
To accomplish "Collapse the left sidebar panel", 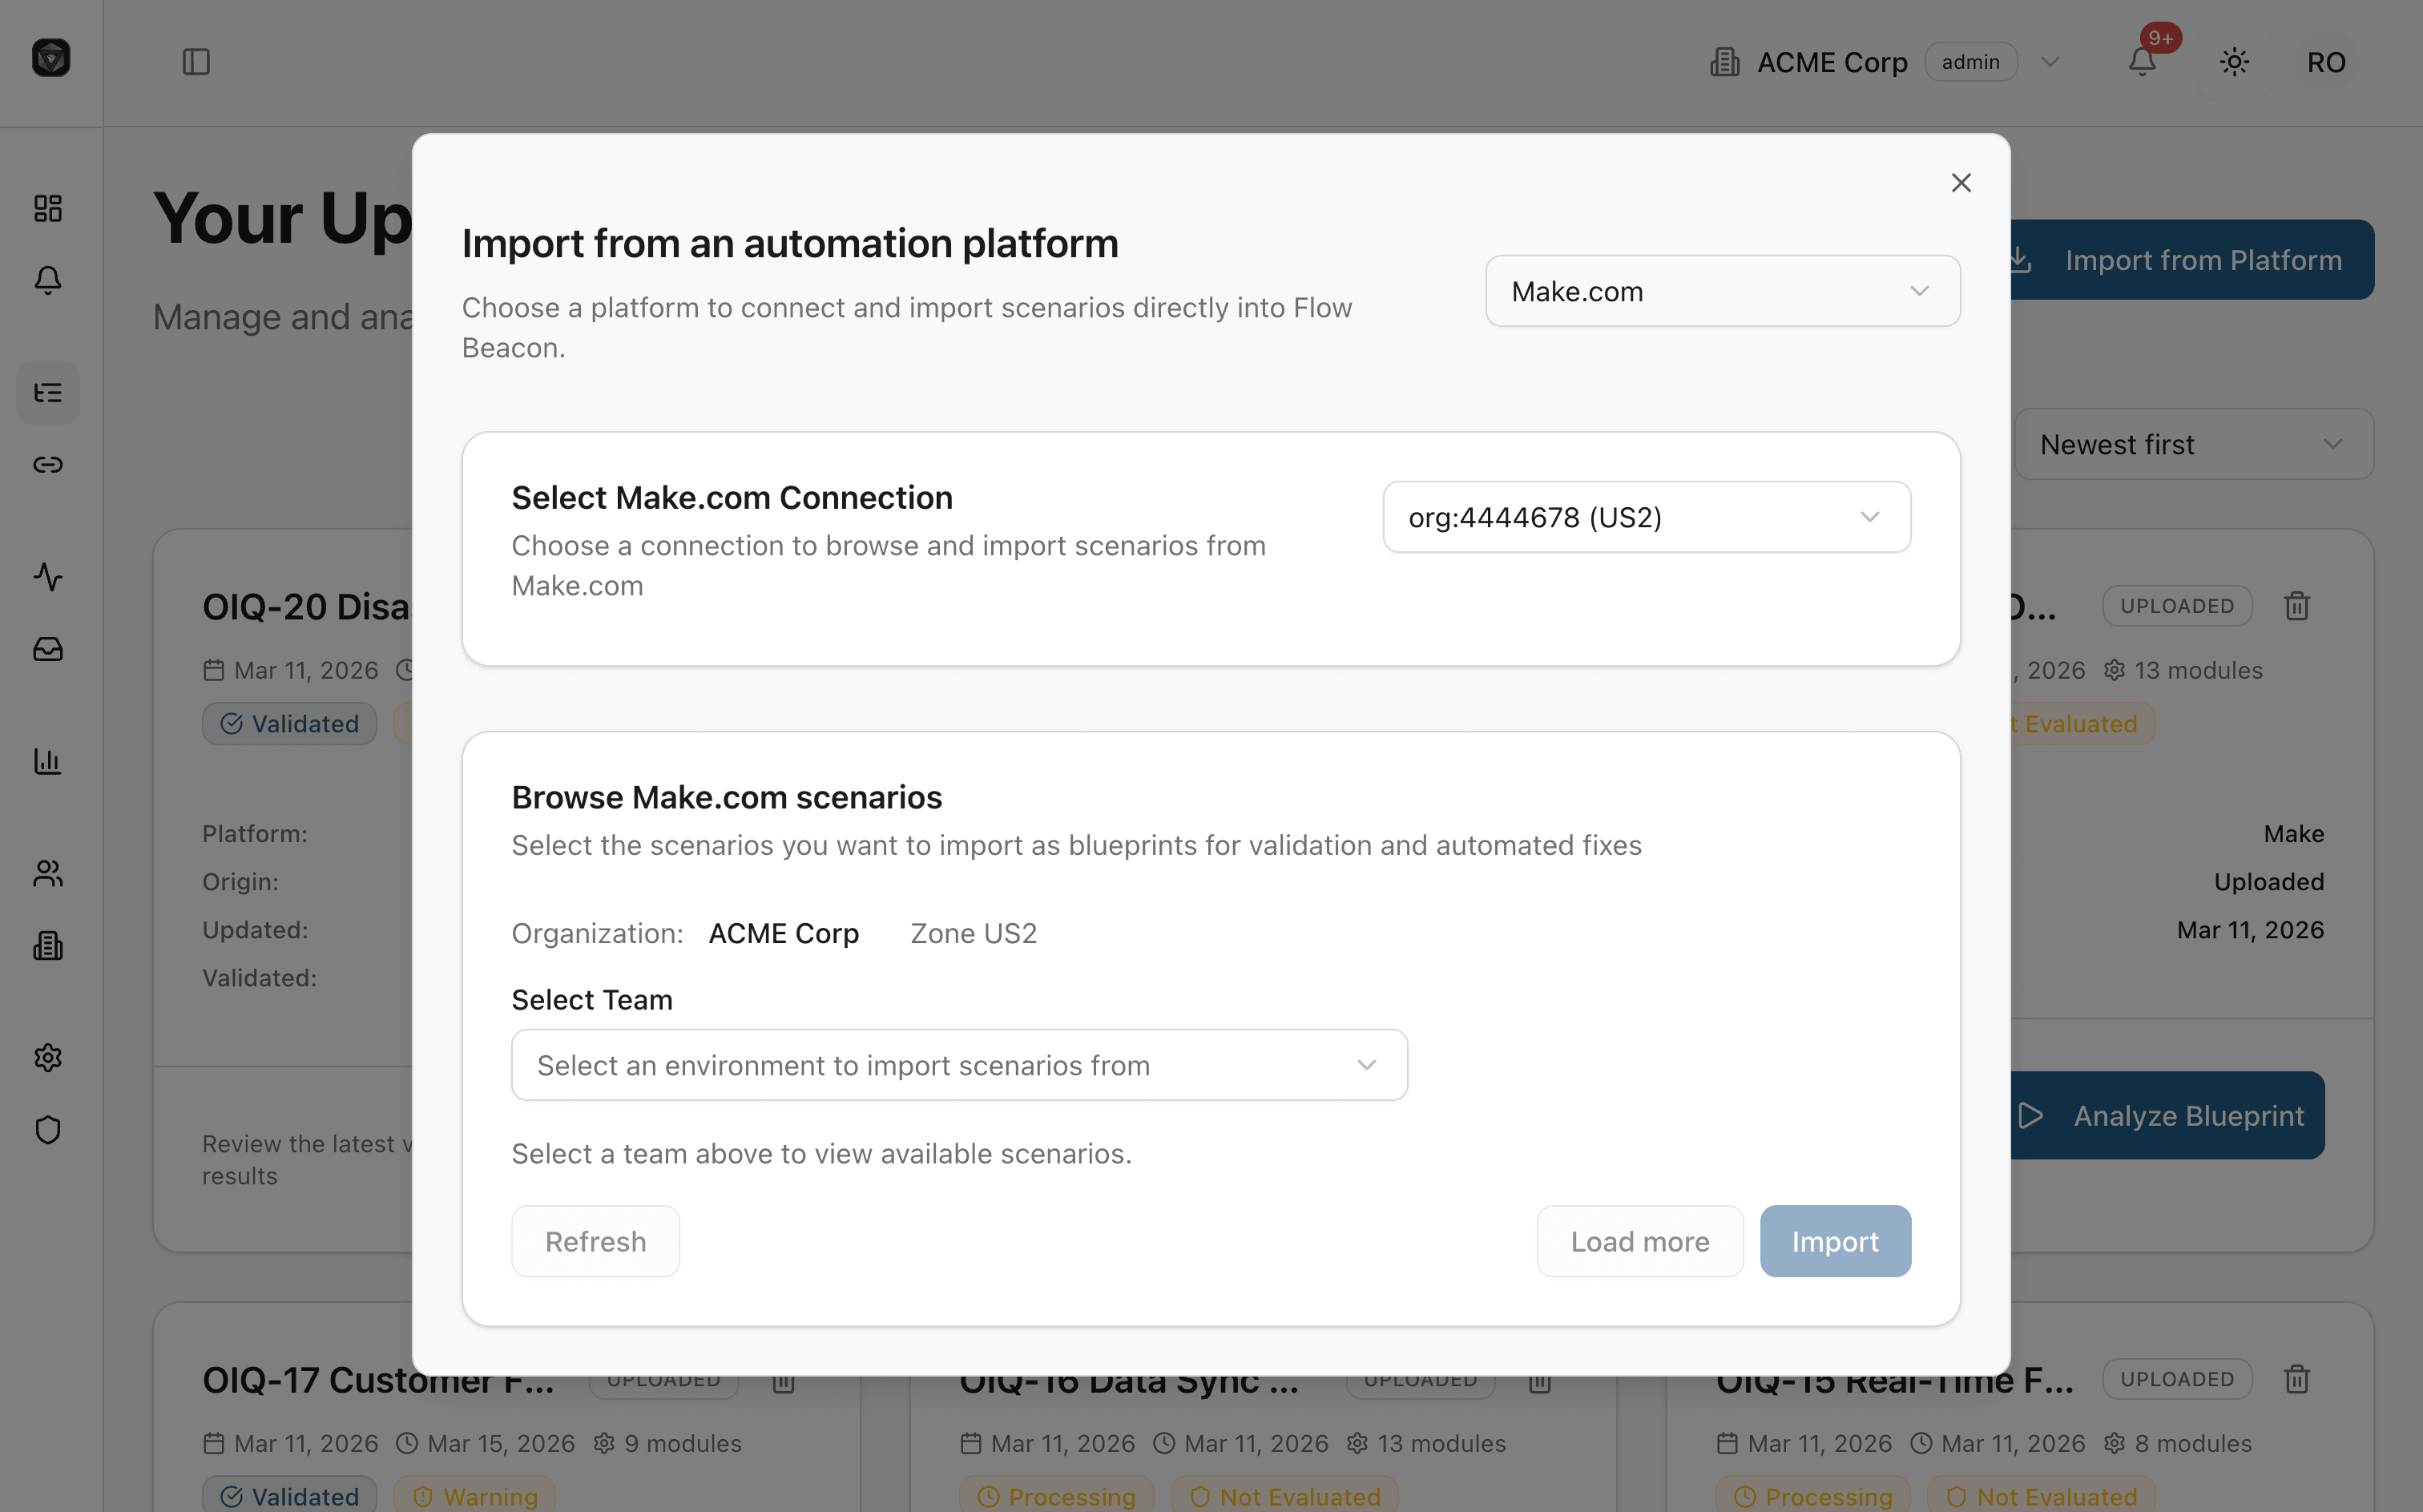I will pyautogui.click(x=196, y=61).
